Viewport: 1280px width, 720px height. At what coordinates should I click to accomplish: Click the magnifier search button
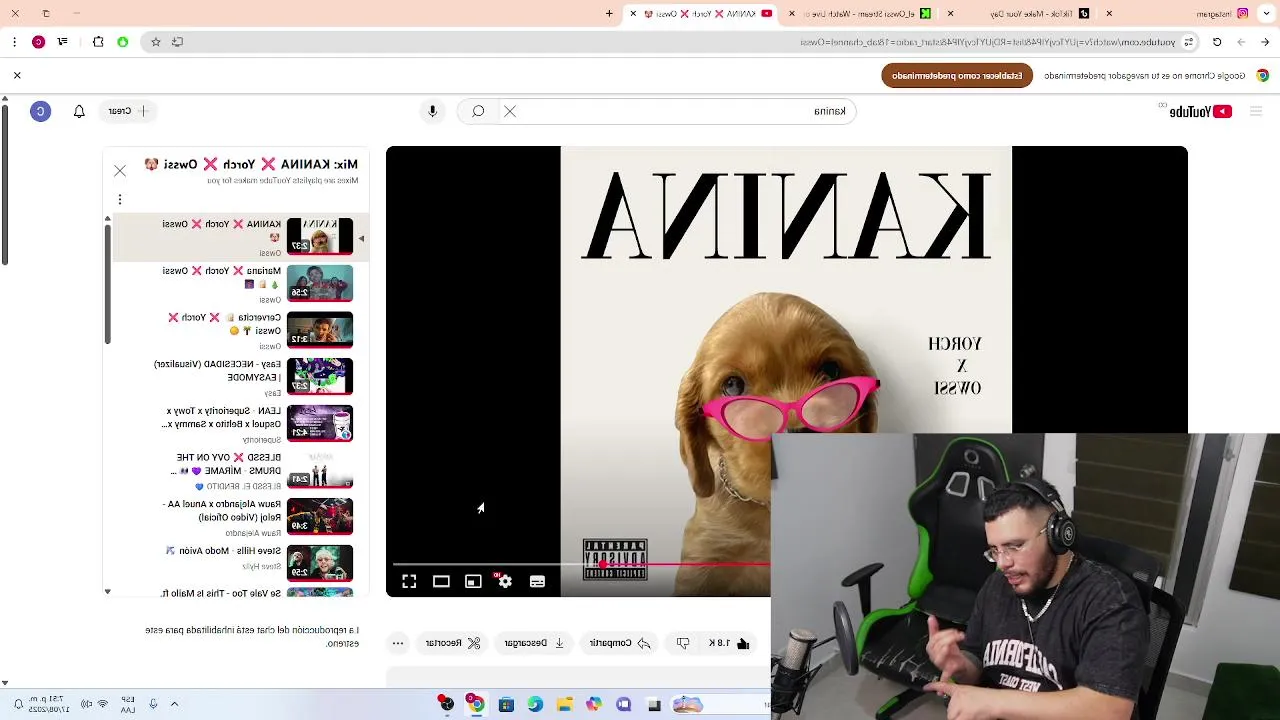click(478, 111)
